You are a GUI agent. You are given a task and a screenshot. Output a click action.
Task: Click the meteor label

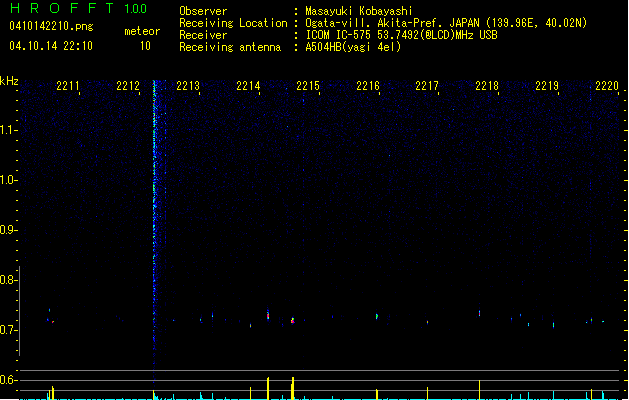tap(142, 31)
